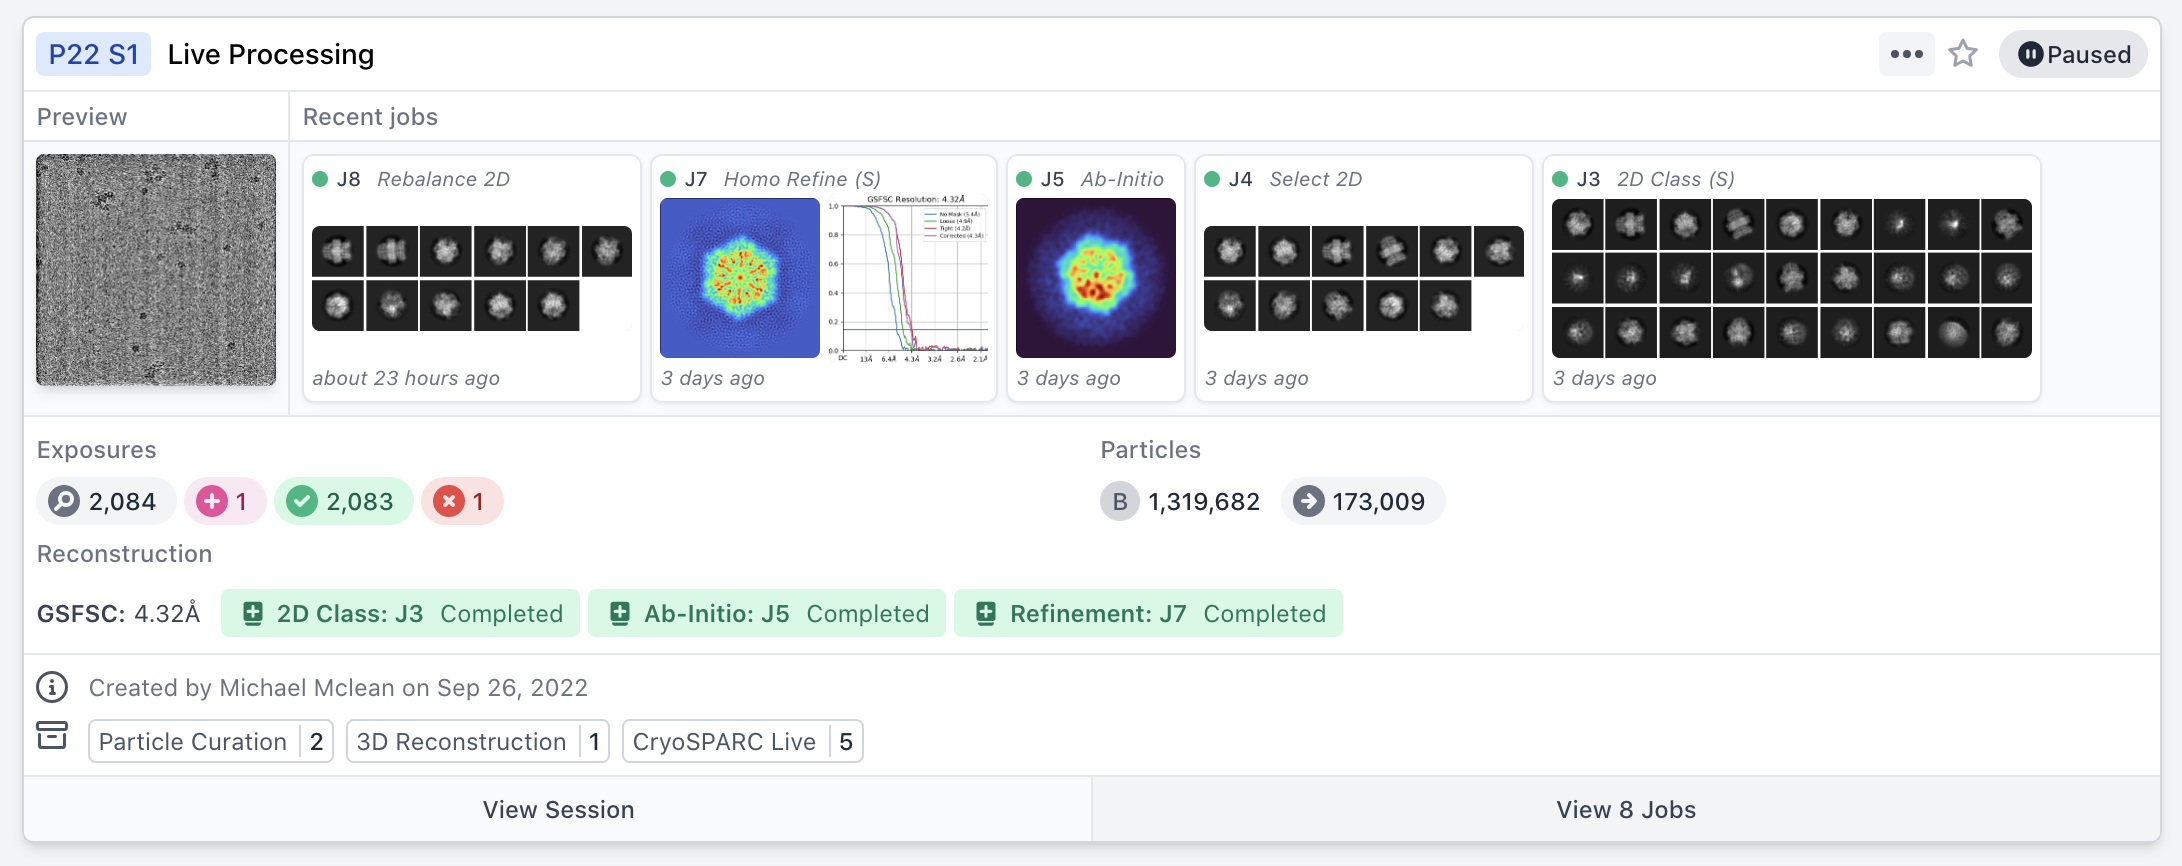Click the P22 S1 session tag
Viewport: 2182px width, 866px height.
93,54
